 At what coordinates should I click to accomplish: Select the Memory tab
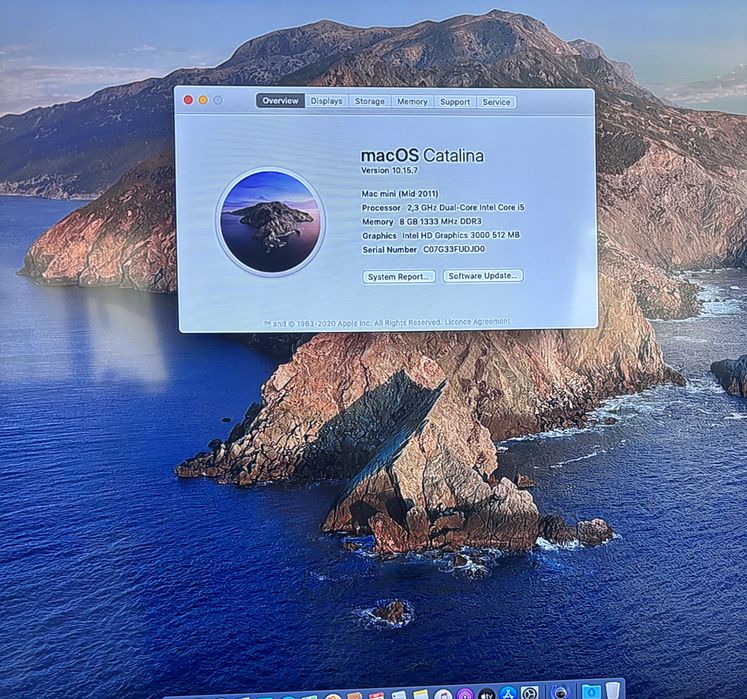pos(412,101)
